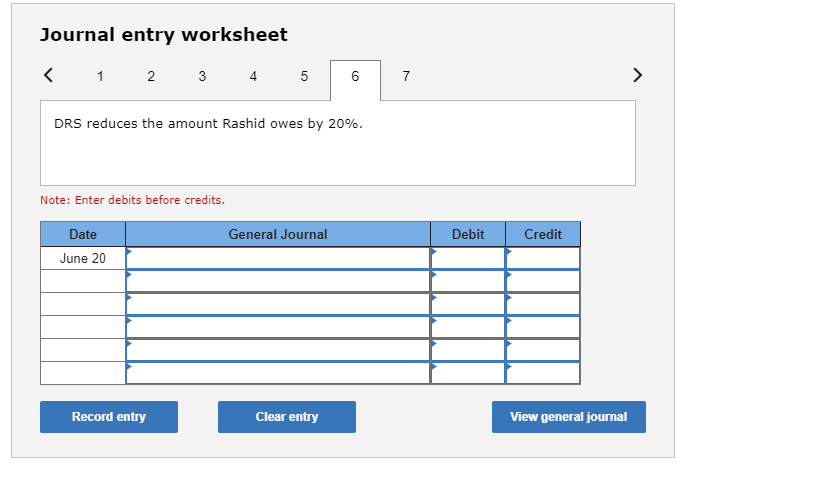Click the Debit field in second row

[468, 281]
